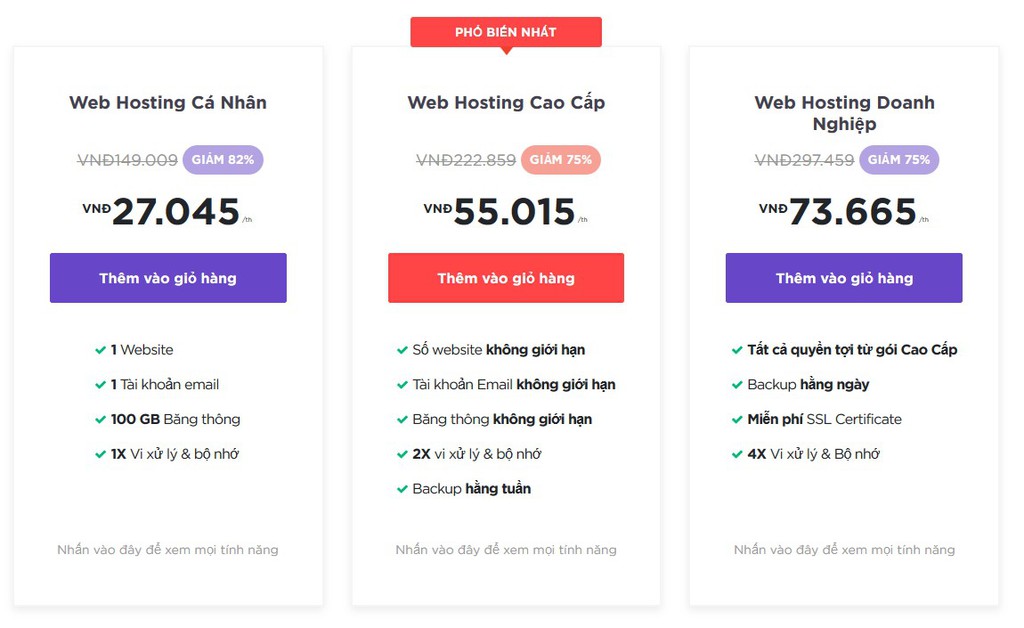This screenshot has width=1024, height=628.
Task: Click the checkmark next to '1 Tài khoản email'
Action: click(x=100, y=385)
